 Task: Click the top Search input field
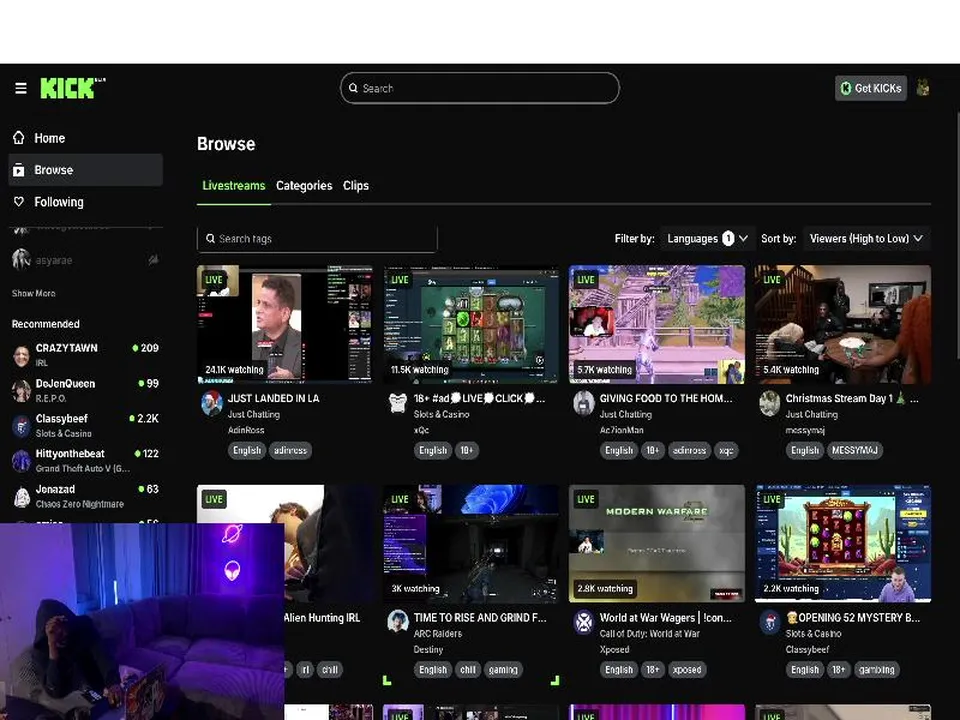[x=480, y=88]
